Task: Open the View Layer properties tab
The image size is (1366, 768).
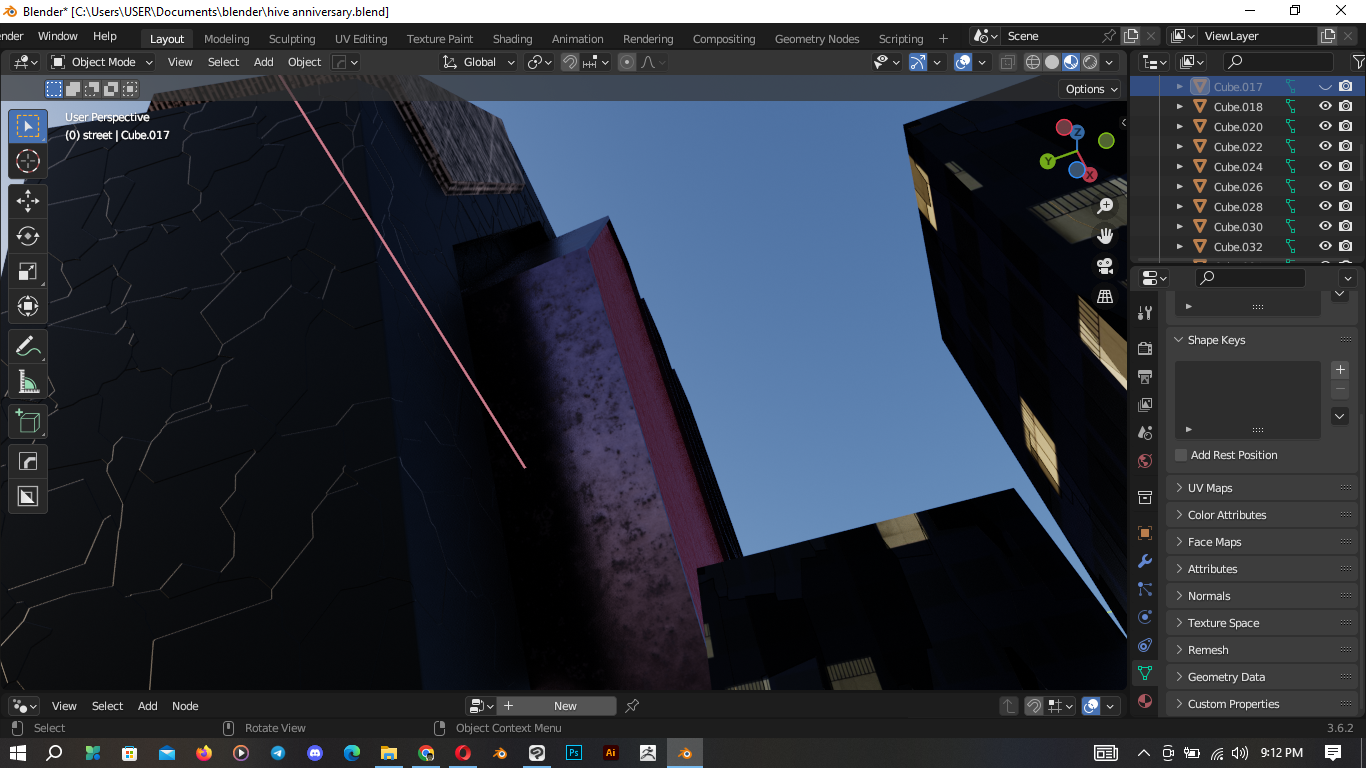Action: pyautogui.click(x=1145, y=405)
